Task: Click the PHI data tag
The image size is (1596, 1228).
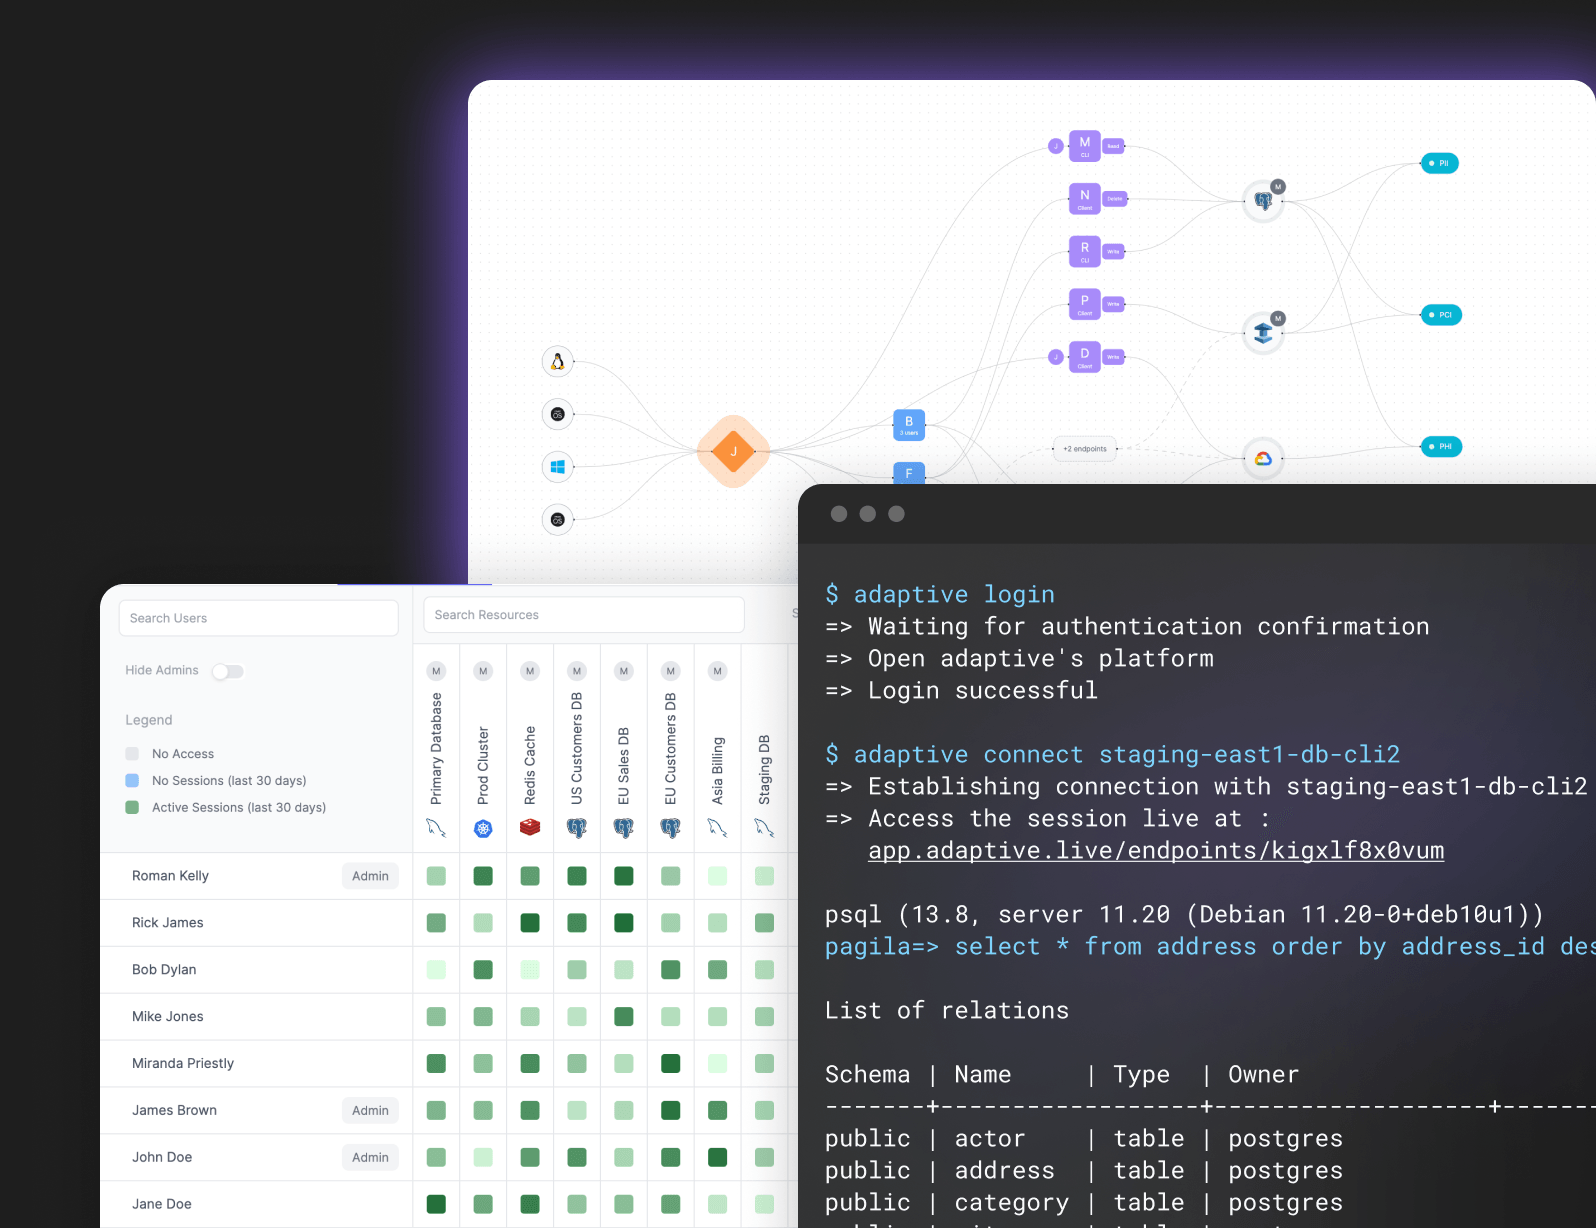Action: pos(1441,447)
